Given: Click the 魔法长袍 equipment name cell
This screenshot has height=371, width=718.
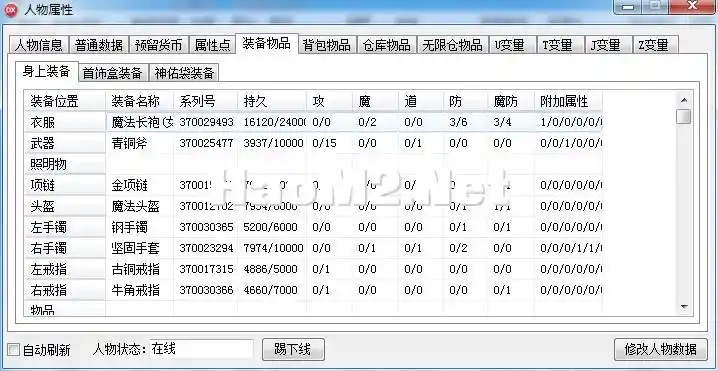Looking at the screenshot, I should click(140, 122).
